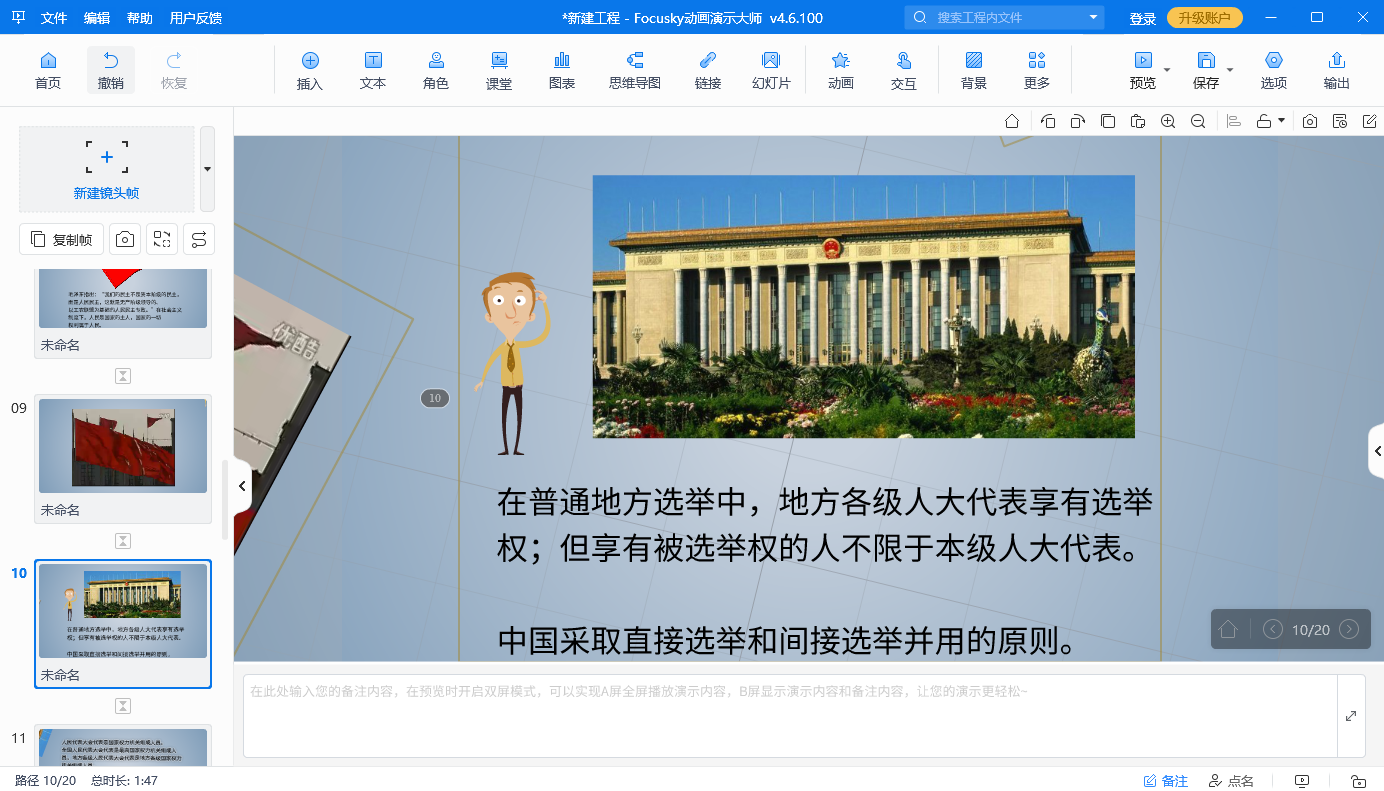Open the 背景 background settings

coord(974,70)
